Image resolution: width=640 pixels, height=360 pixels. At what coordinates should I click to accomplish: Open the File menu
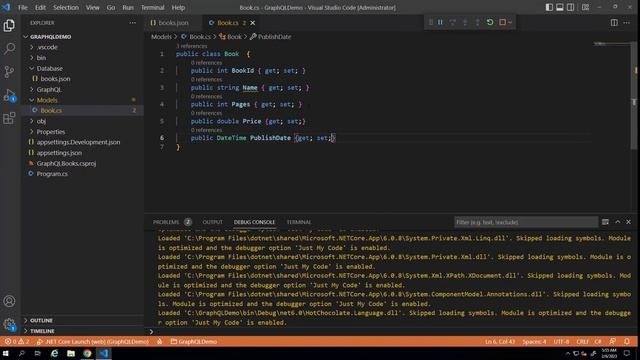(23, 7)
